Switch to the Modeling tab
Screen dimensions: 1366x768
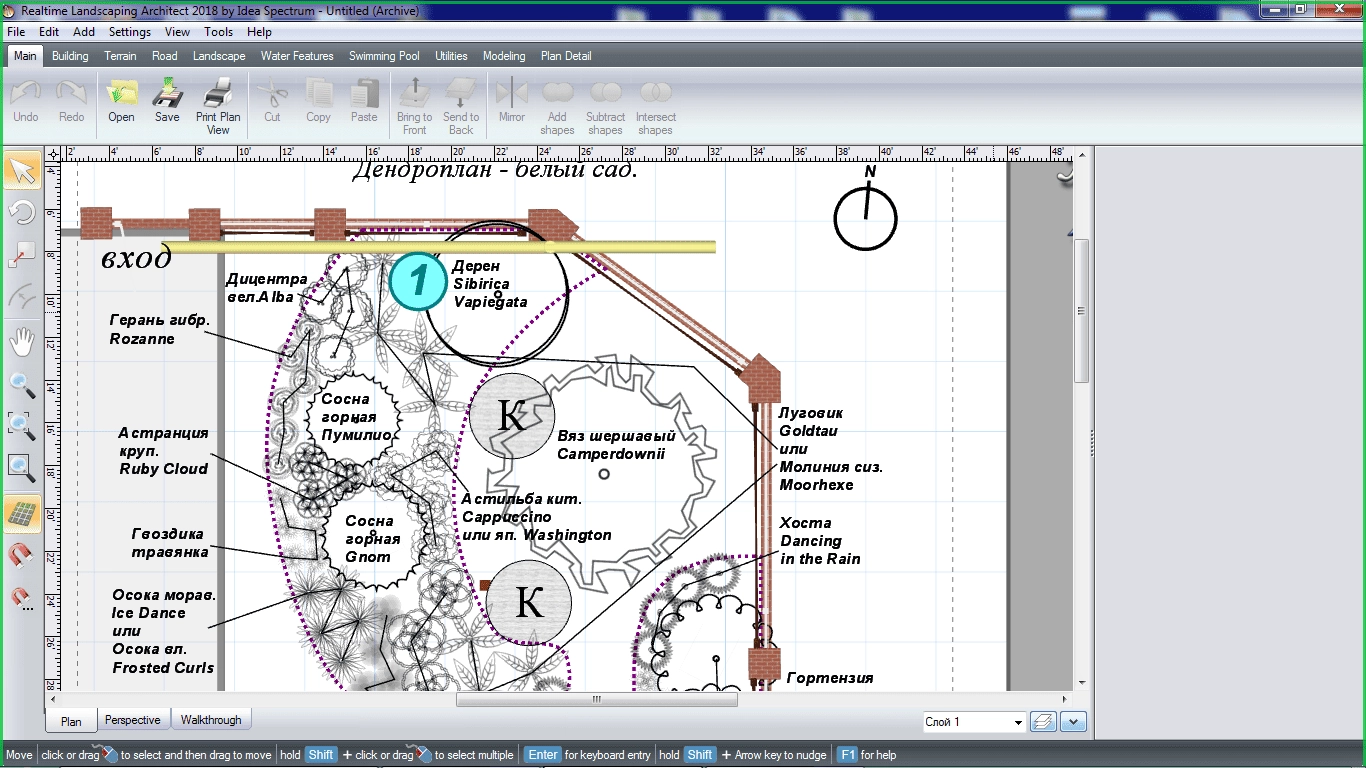(x=504, y=56)
